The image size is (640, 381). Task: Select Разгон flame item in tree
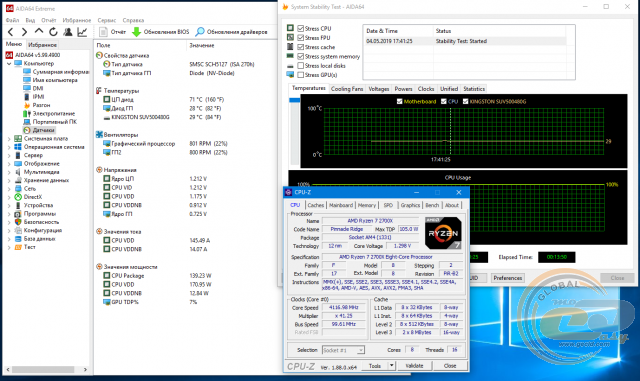click(x=37, y=105)
